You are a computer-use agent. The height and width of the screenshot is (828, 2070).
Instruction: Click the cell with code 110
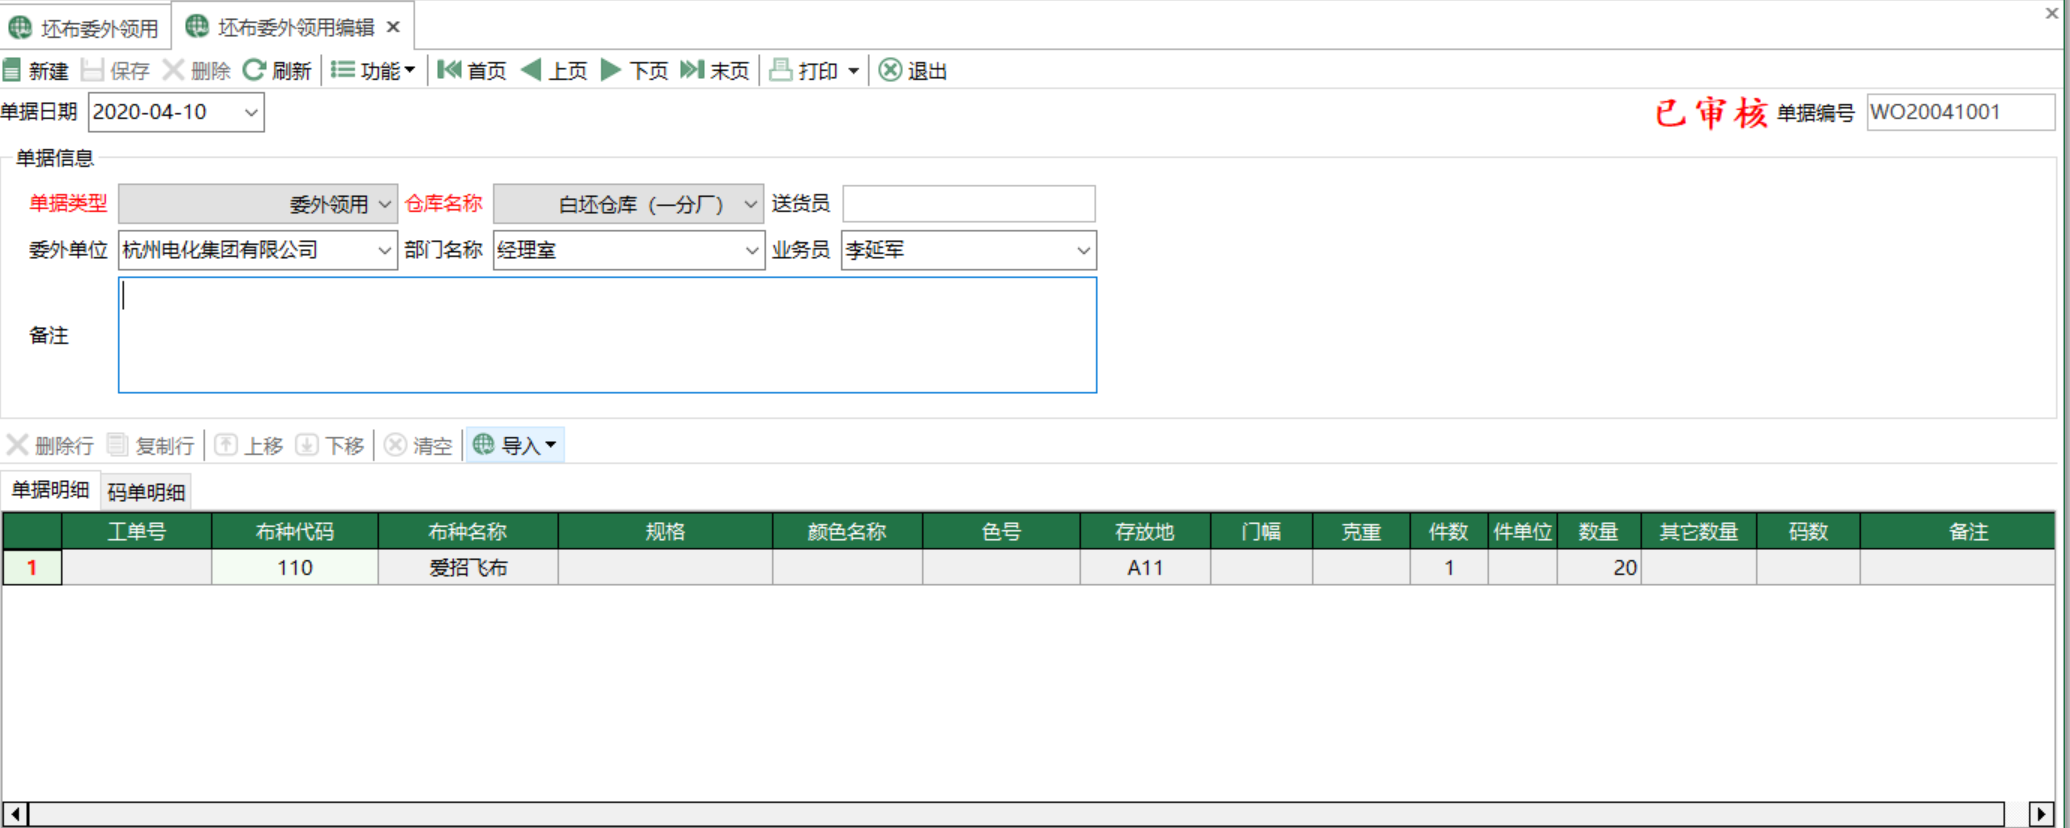295,567
